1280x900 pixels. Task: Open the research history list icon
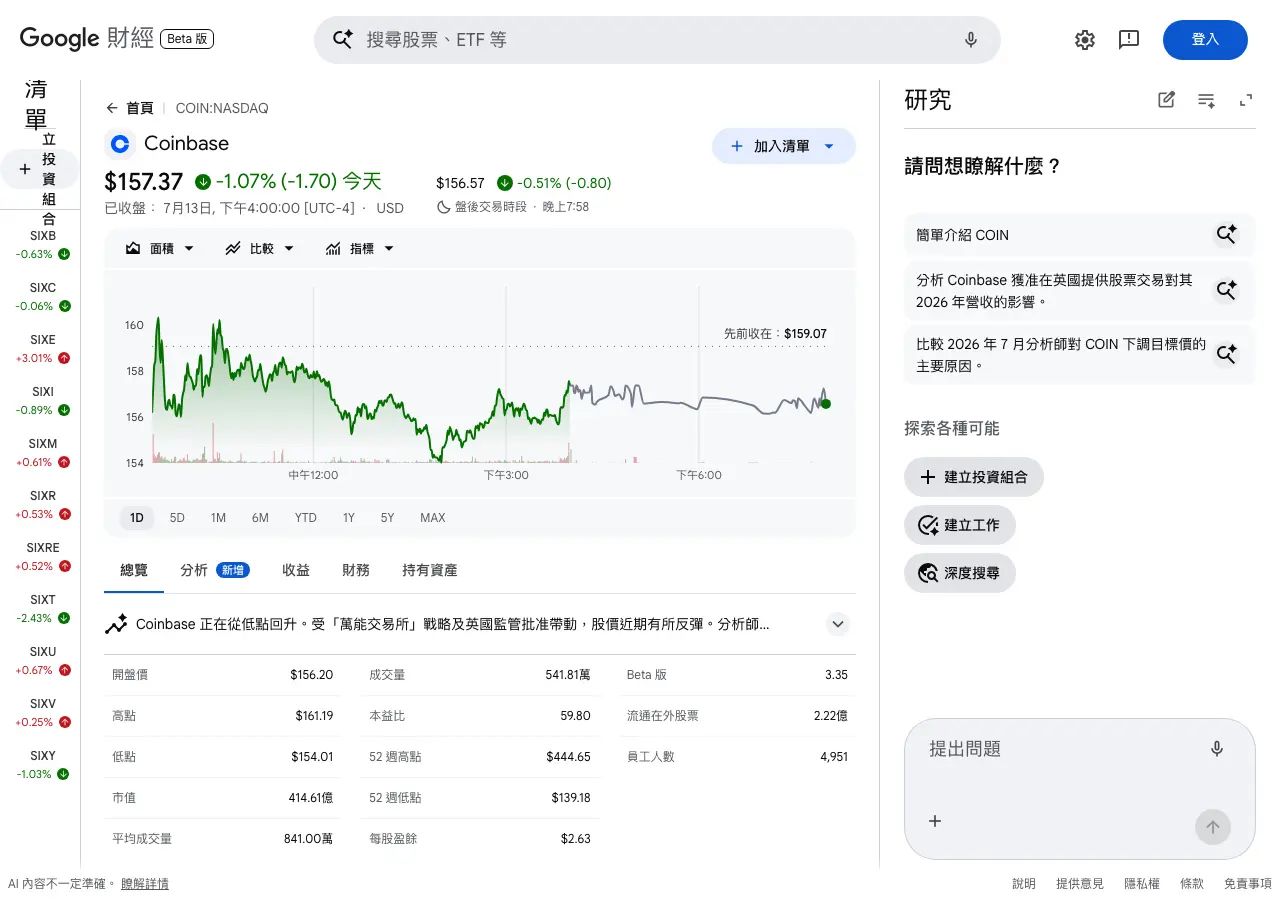(1207, 99)
